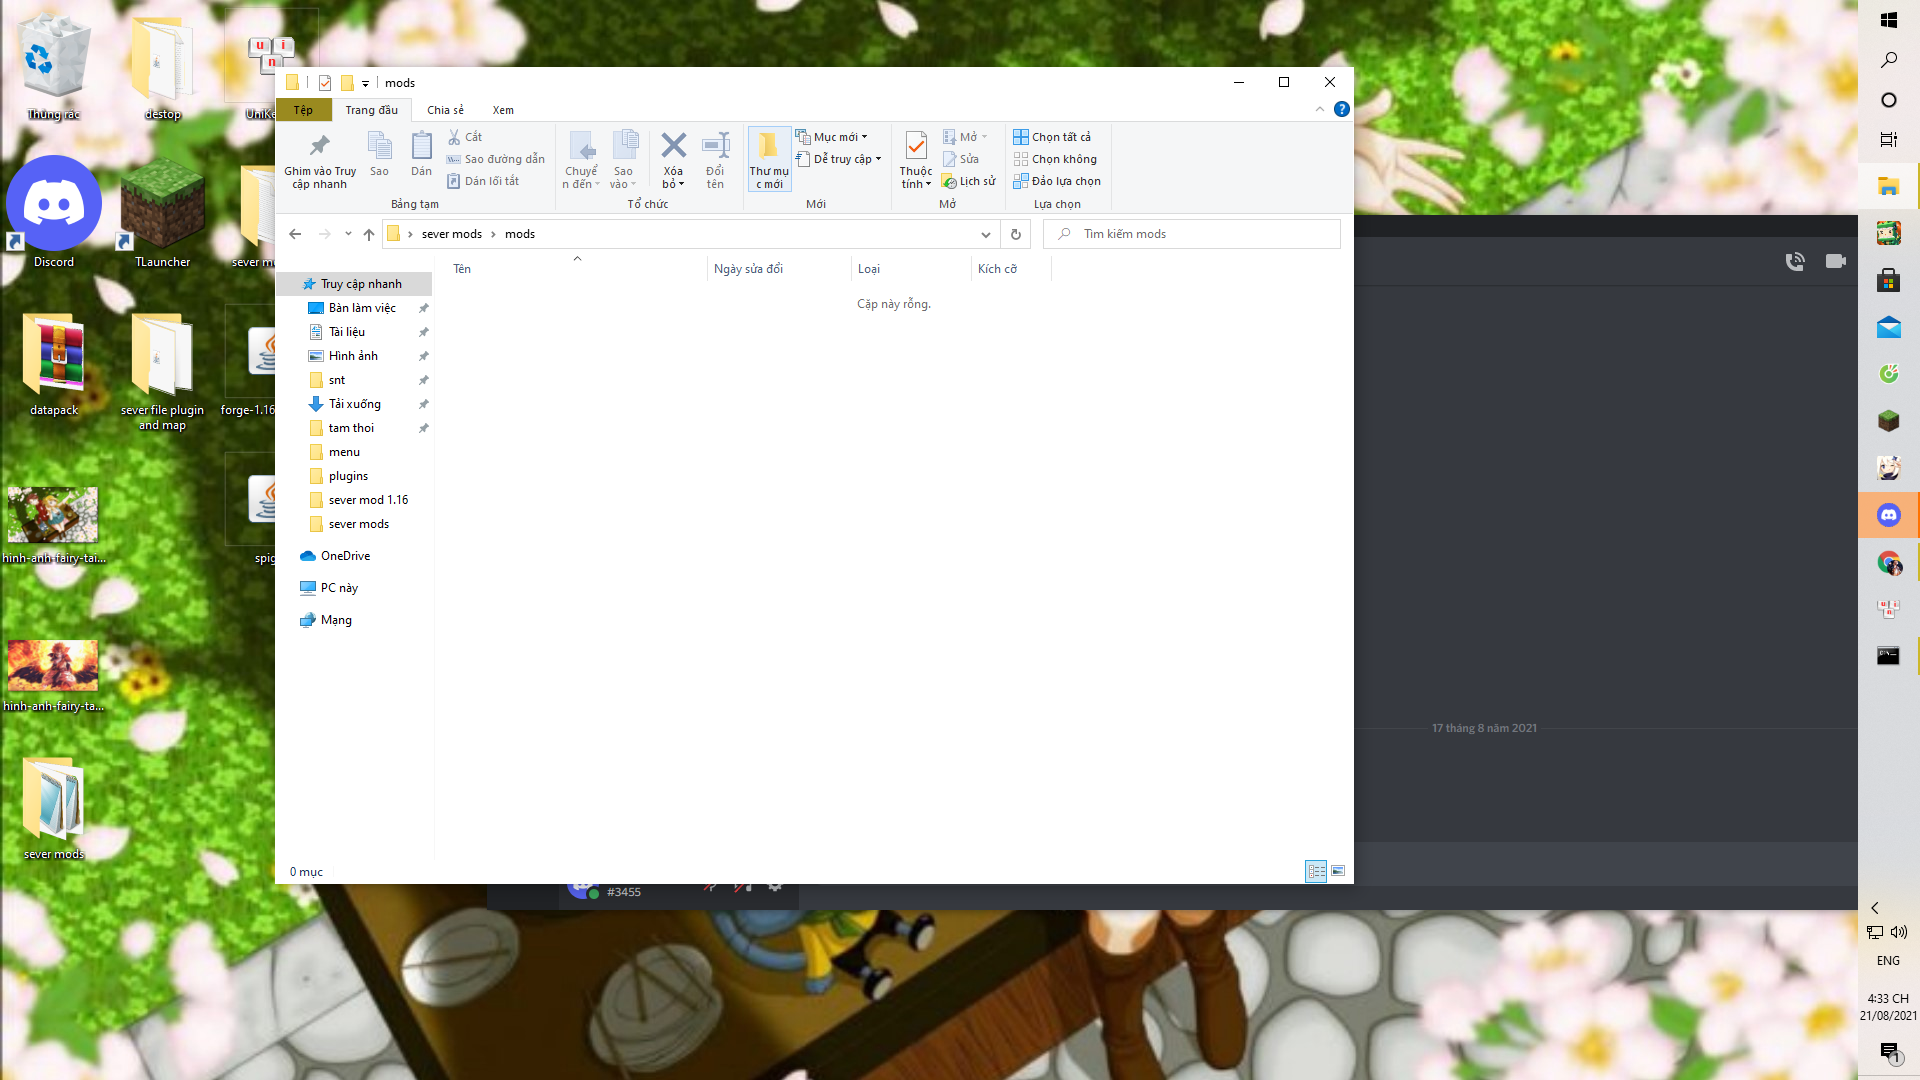Click the Paste (Dán) clipboard icon

[421, 148]
